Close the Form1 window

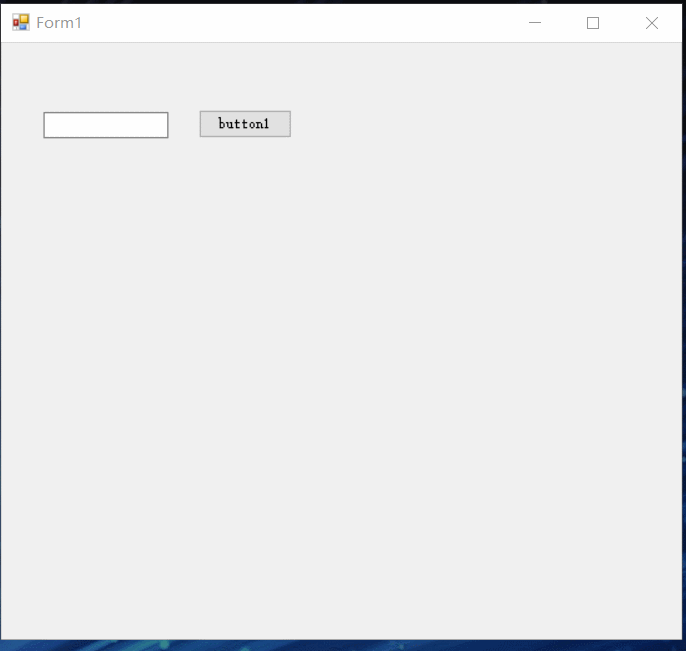pyautogui.click(x=652, y=22)
